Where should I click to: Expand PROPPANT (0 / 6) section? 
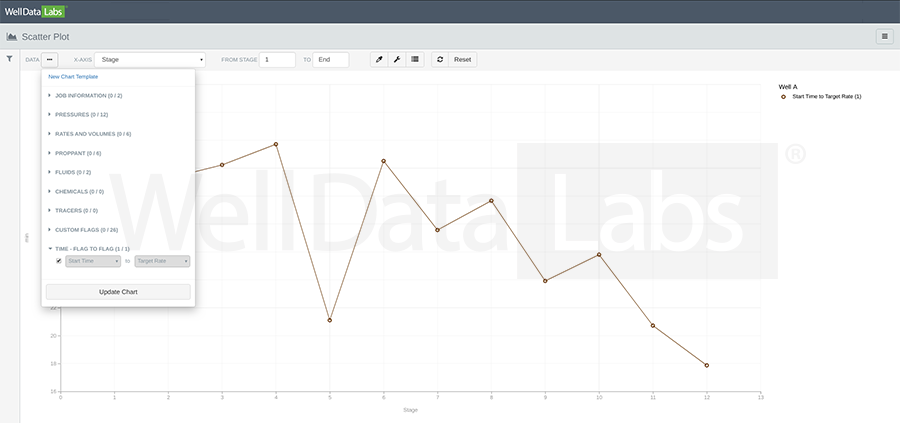pos(75,153)
